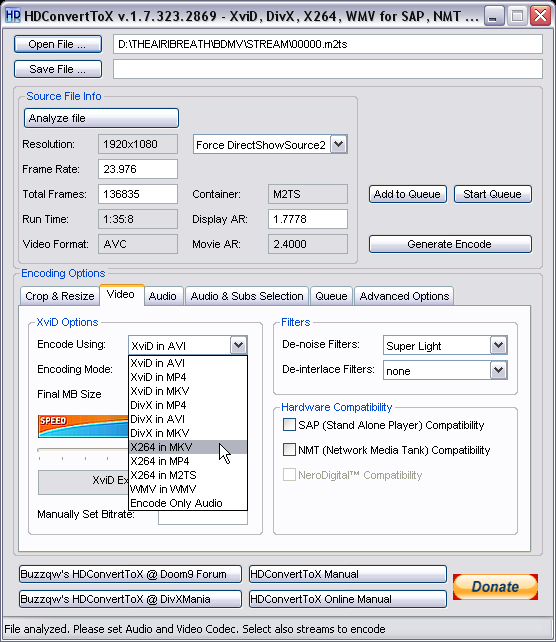Click Generate Encode button
Image resolution: width=556 pixels, height=642 pixels.
450,244
